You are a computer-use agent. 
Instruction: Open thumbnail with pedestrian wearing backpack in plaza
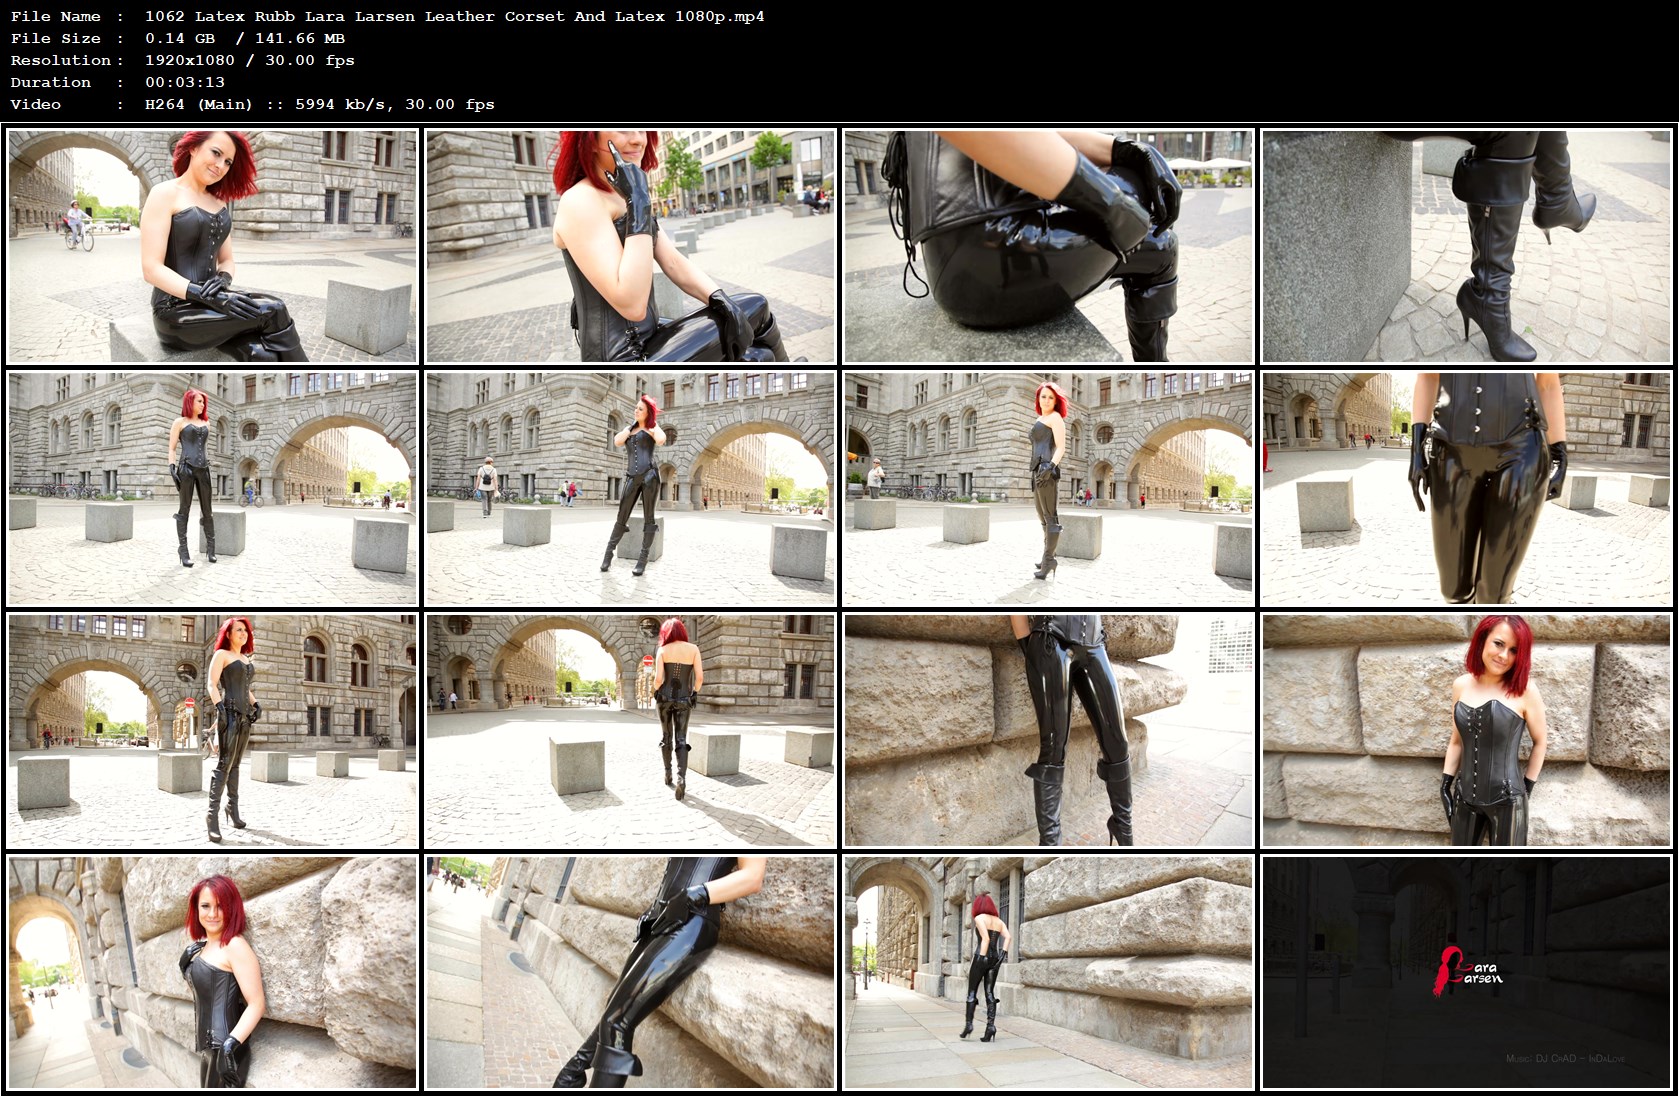[x=631, y=488]
